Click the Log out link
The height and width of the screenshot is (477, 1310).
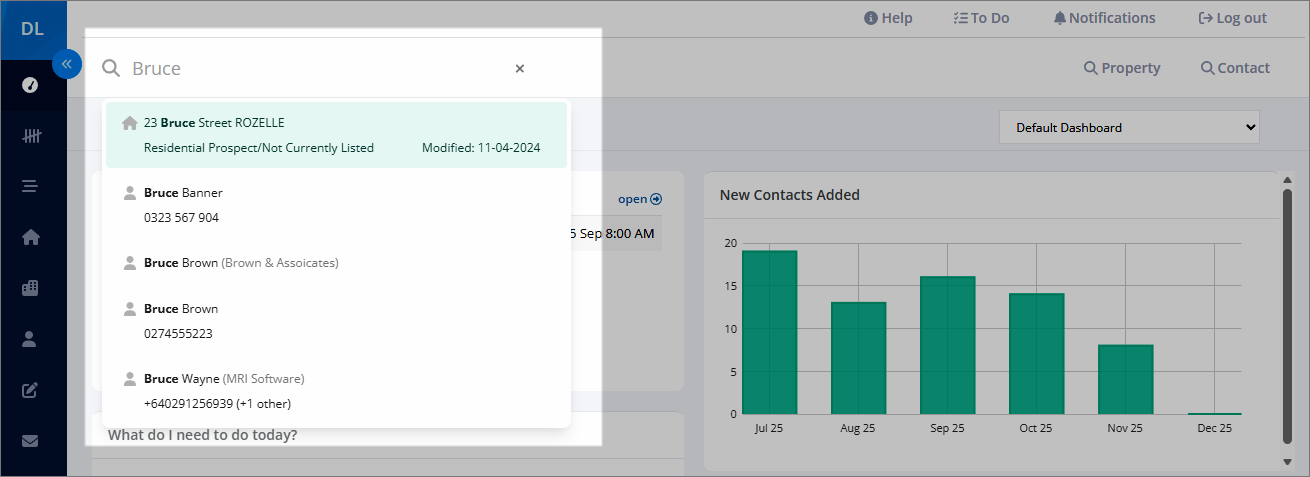pos(1232,18)
